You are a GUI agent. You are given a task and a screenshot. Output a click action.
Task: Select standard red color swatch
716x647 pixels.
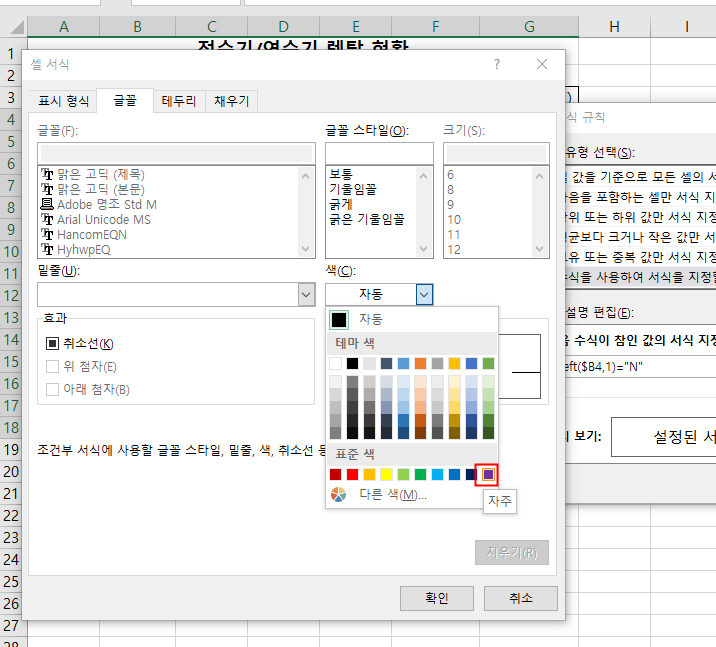click(352, 474)
